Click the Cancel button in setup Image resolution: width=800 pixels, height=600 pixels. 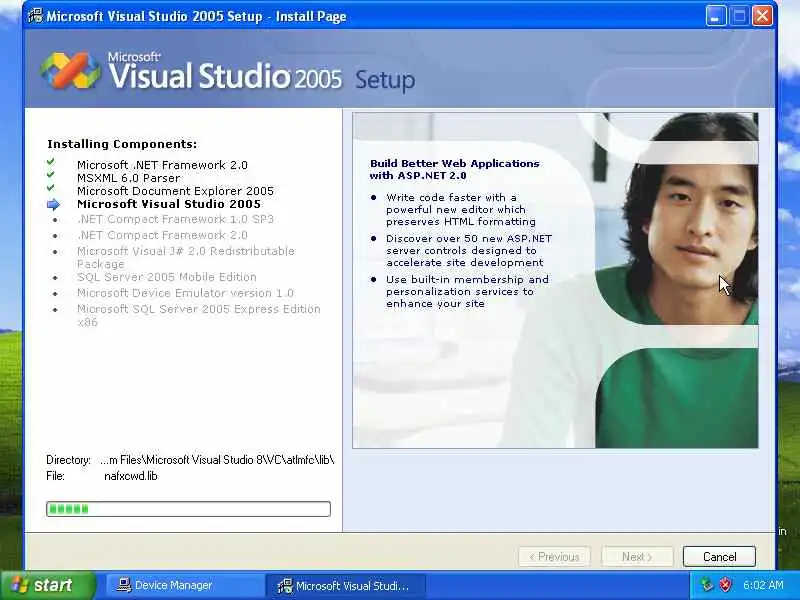(x=719, y=556)
